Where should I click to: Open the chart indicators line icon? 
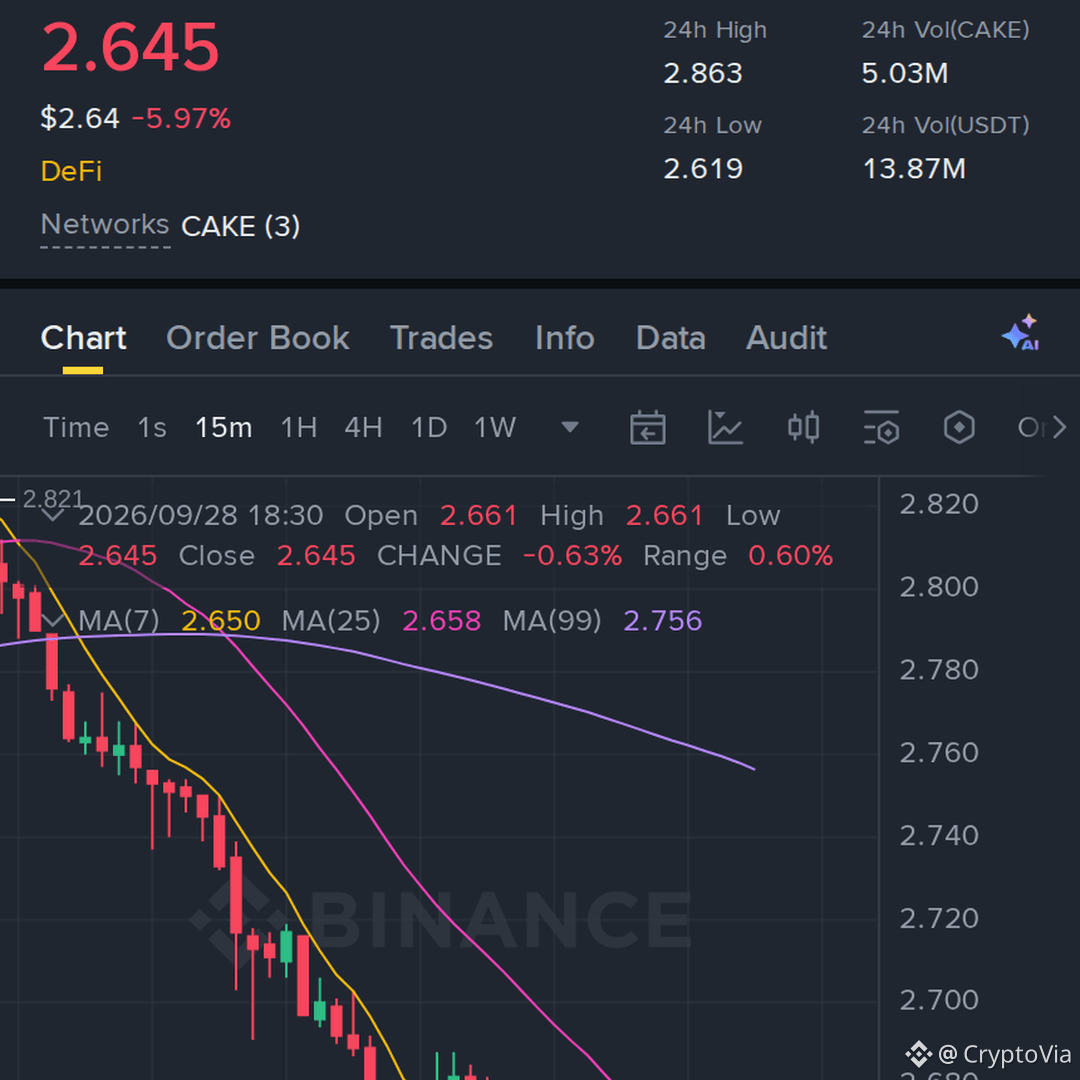point(725,428)
